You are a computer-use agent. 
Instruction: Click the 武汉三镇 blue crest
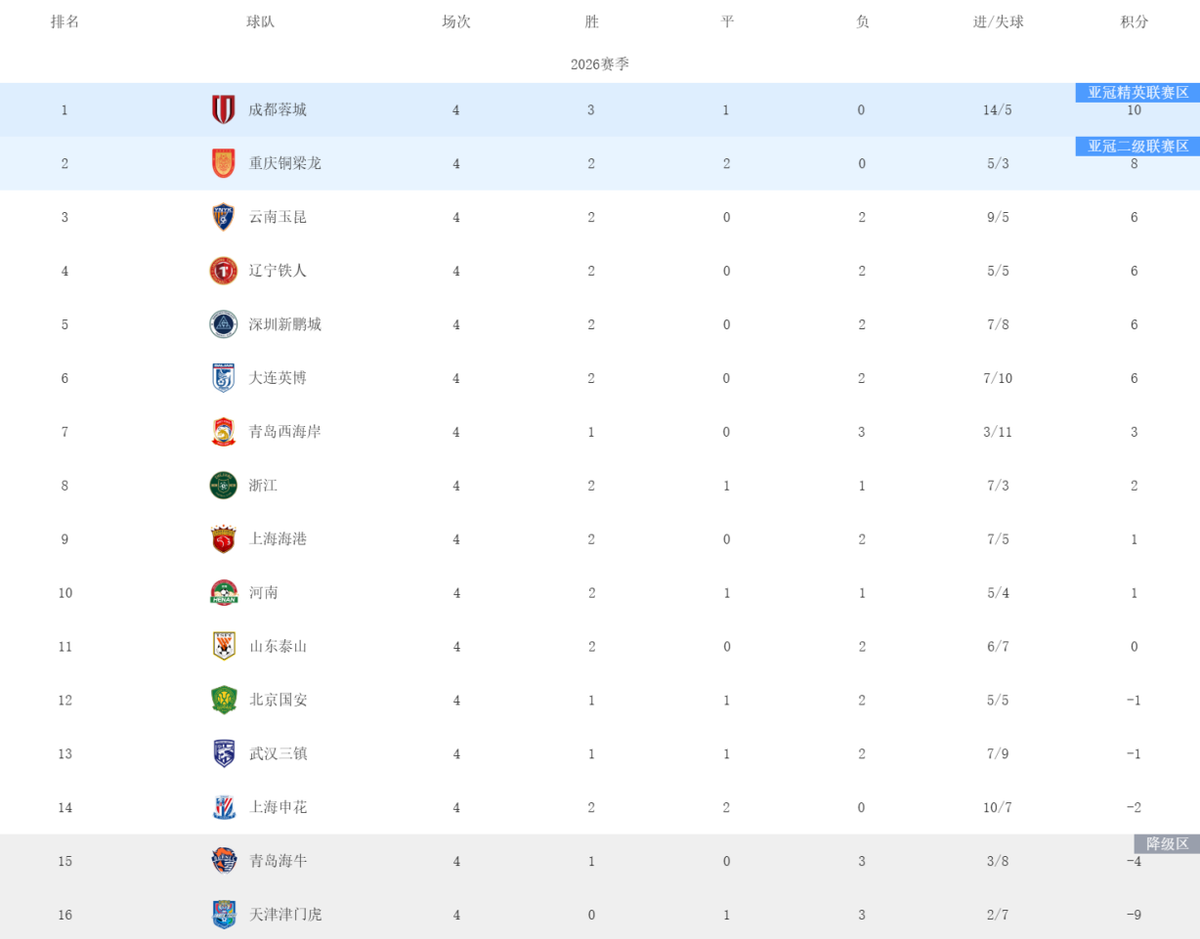pyautogui.click(x=223, y=753)
